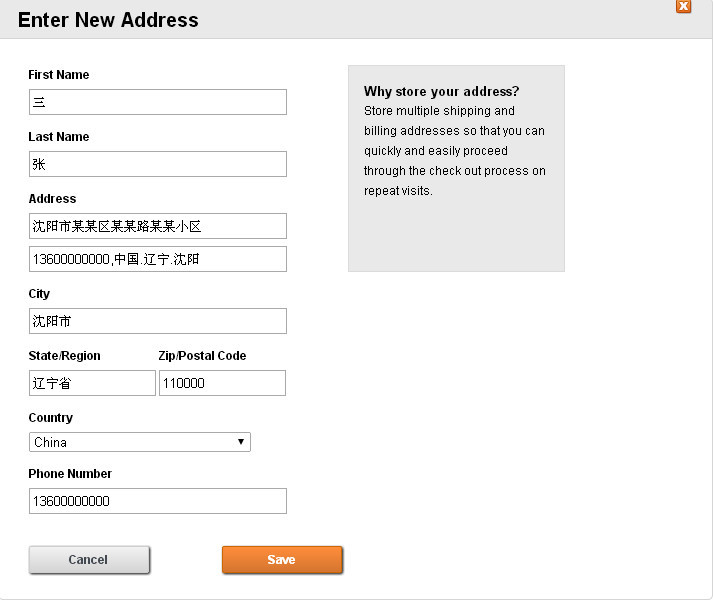Viewport: 713px width, 600px height.
Task: Select the second Address line field
Action: [x=157, y=259]
